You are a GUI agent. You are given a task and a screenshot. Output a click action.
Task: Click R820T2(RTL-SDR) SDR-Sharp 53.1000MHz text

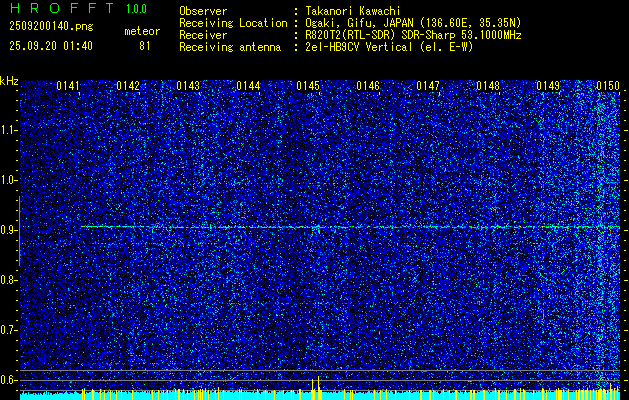point(413,35)
